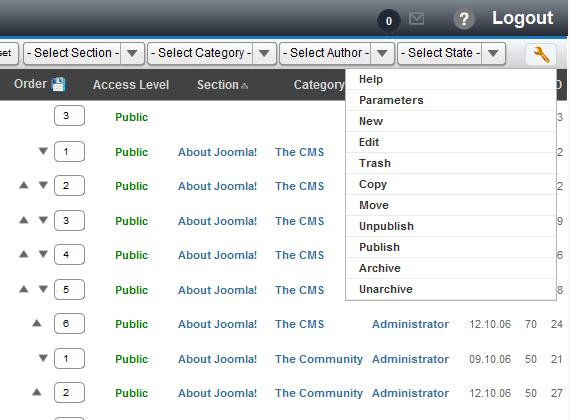569x420 pixels.
Task: Click the order input field showing 5
Action: point(69,289)
